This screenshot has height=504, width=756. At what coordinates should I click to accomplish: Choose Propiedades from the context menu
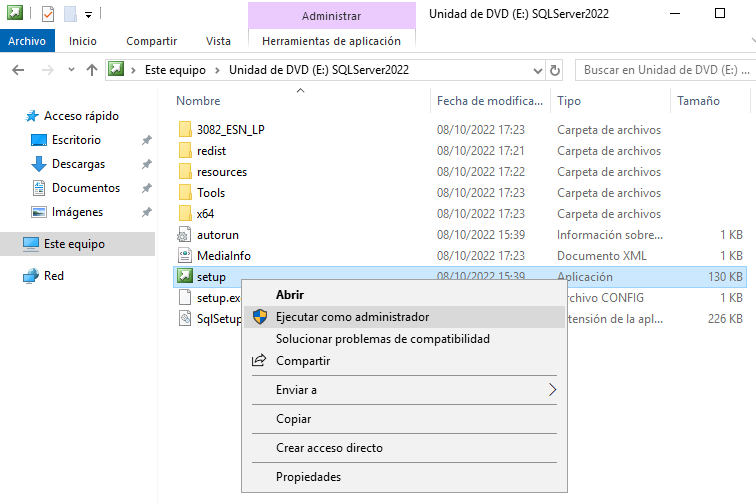pos(404,477)
